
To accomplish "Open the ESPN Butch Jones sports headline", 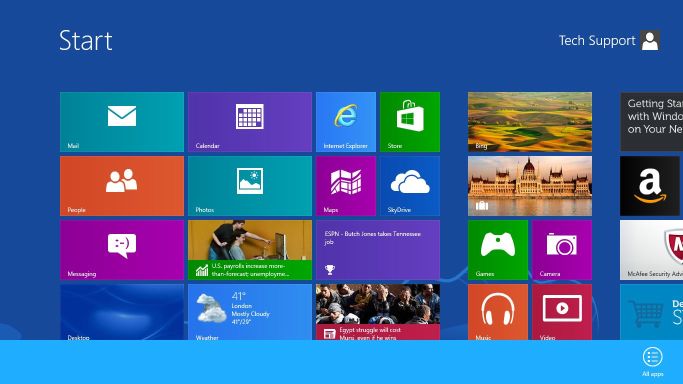I will [x=378, y=250].
